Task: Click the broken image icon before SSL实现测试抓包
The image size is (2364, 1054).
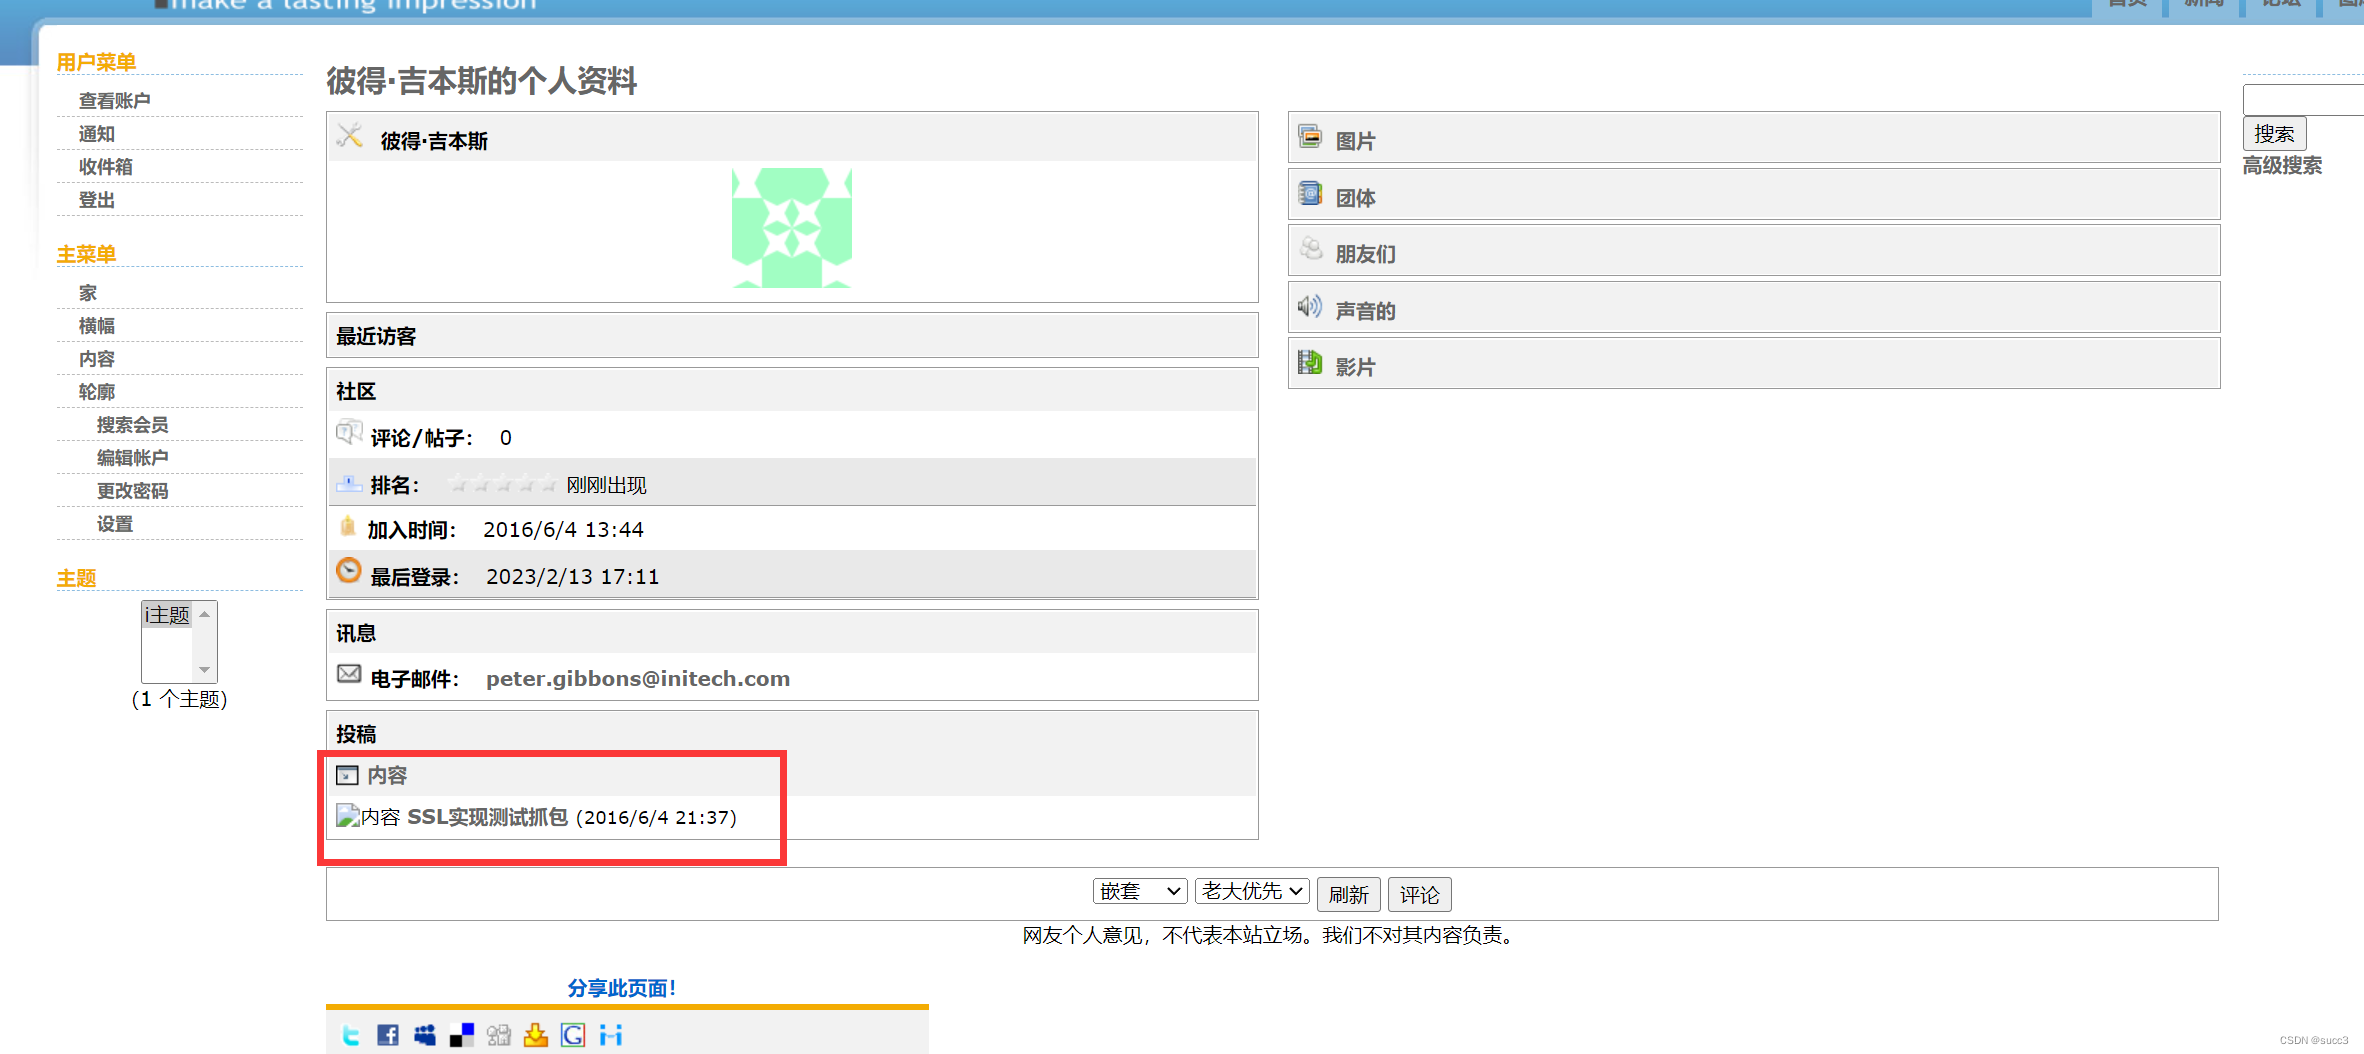Action: [x=347, y=816]
